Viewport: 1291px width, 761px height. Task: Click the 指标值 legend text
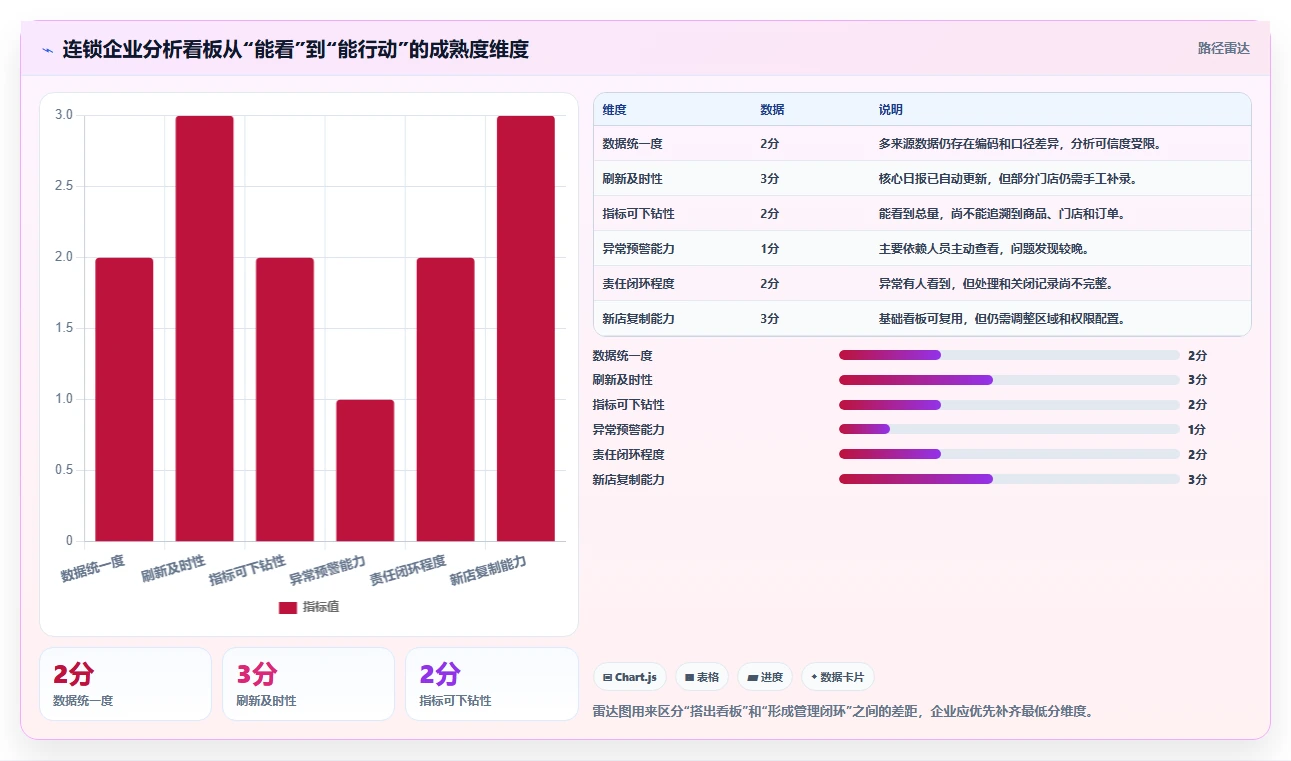pos(321,607)
